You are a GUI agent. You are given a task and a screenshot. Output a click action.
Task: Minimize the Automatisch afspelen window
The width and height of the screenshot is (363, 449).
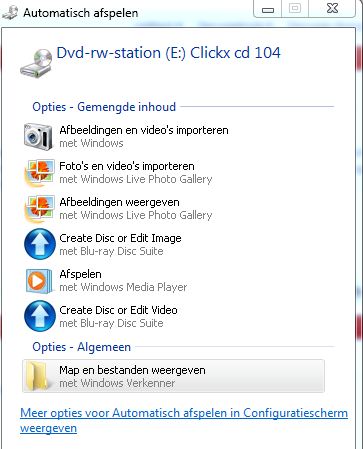pyautogui.click(x=268, y=9)
